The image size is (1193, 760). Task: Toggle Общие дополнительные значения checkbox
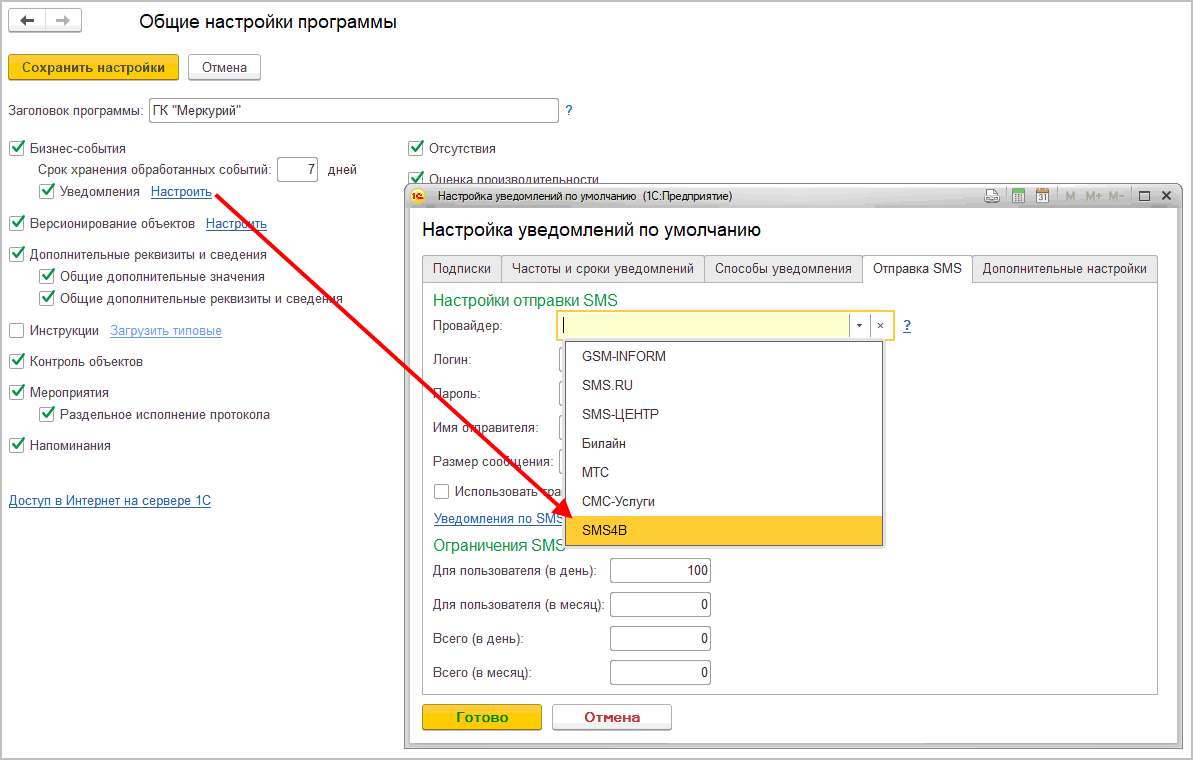[x=47, y=276]
